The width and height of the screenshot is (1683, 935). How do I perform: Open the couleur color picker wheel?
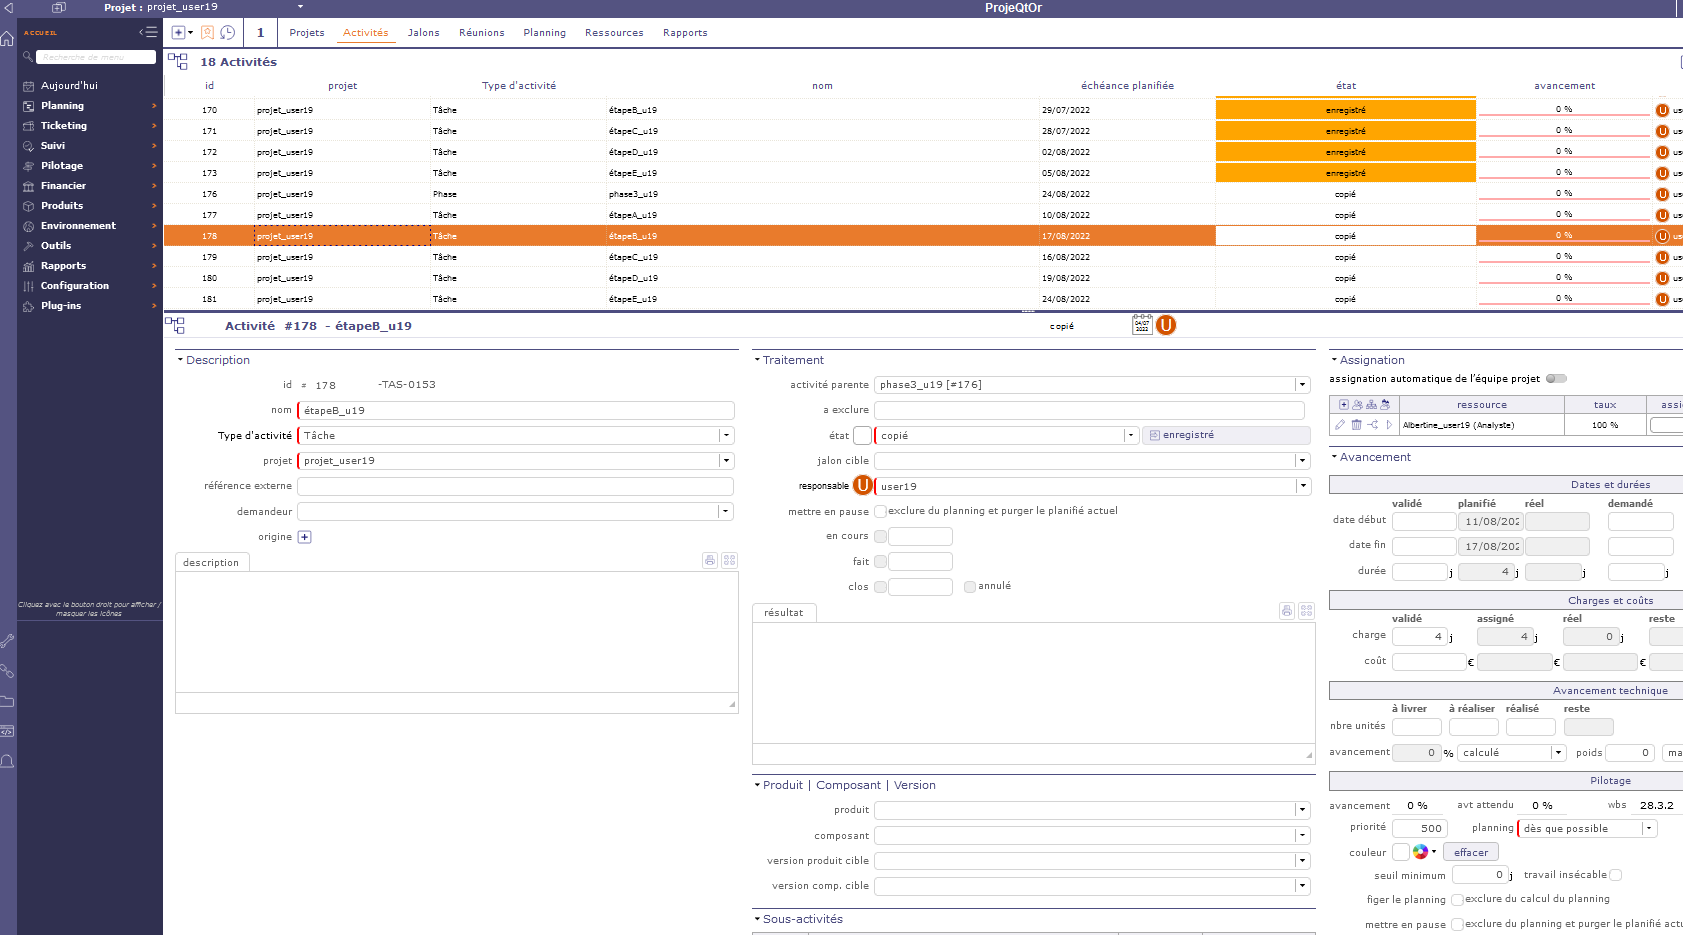[1421, 852]
